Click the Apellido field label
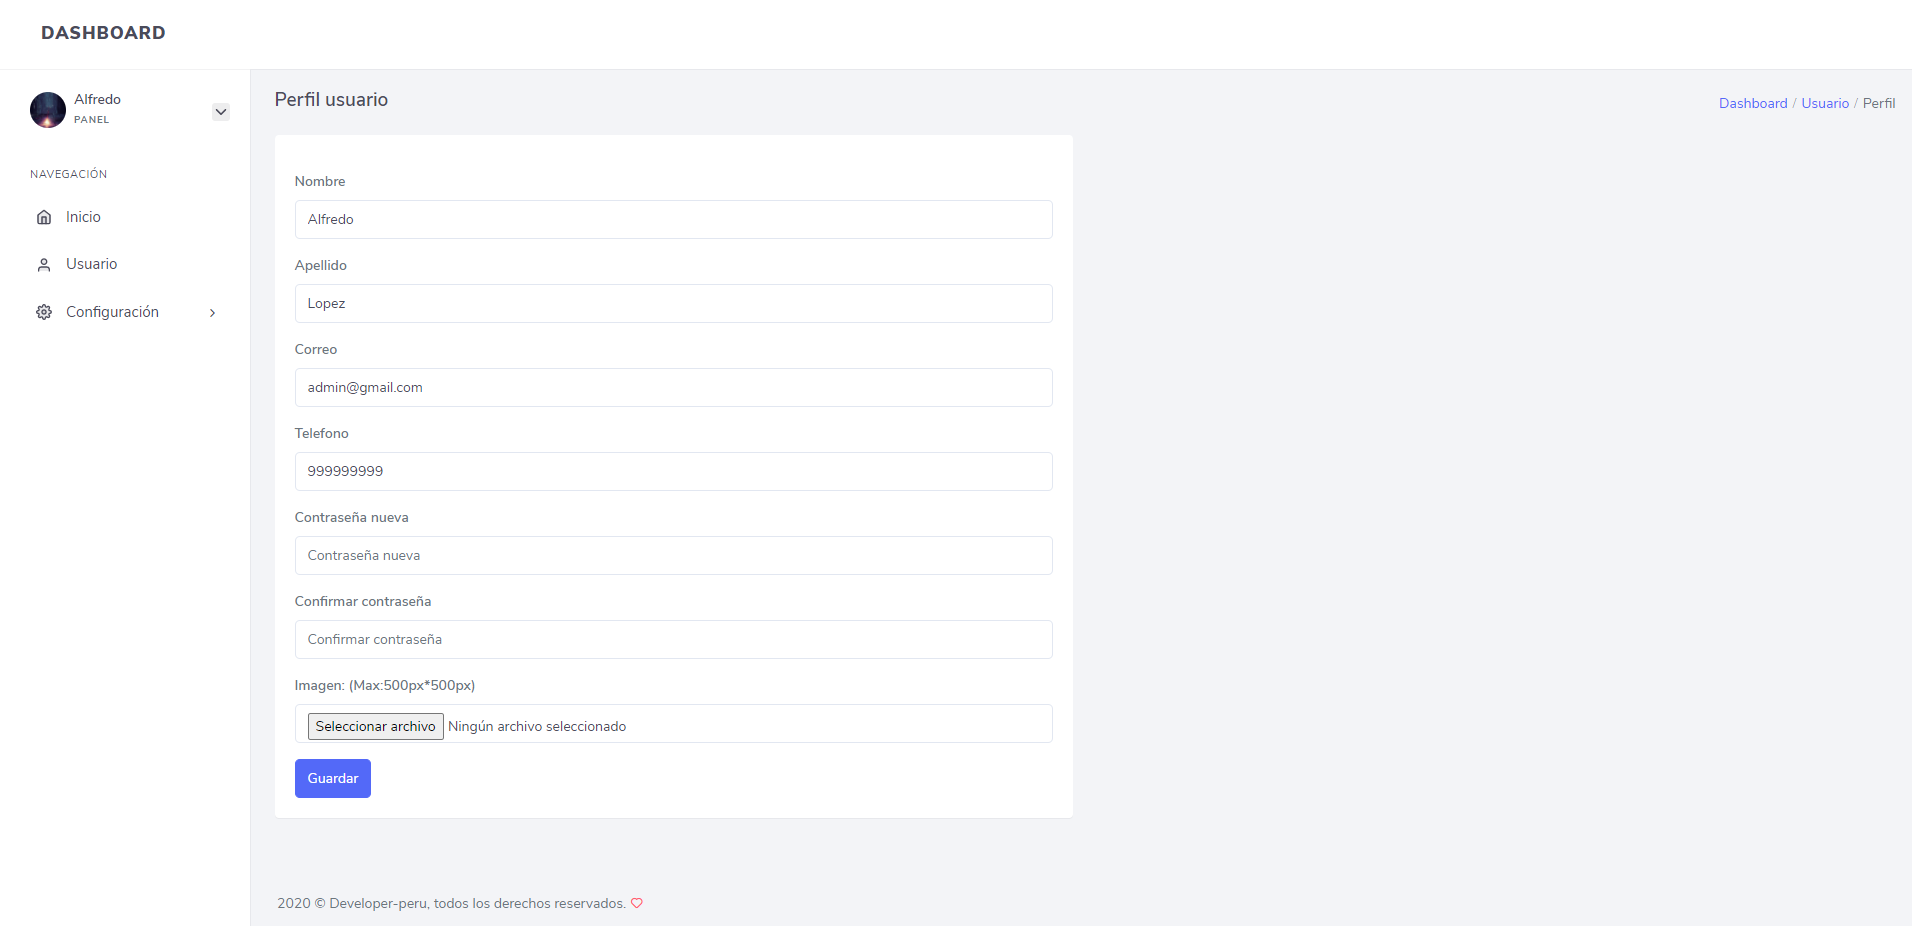Screen dimensions: 1912x926 [x=321, y=265]
